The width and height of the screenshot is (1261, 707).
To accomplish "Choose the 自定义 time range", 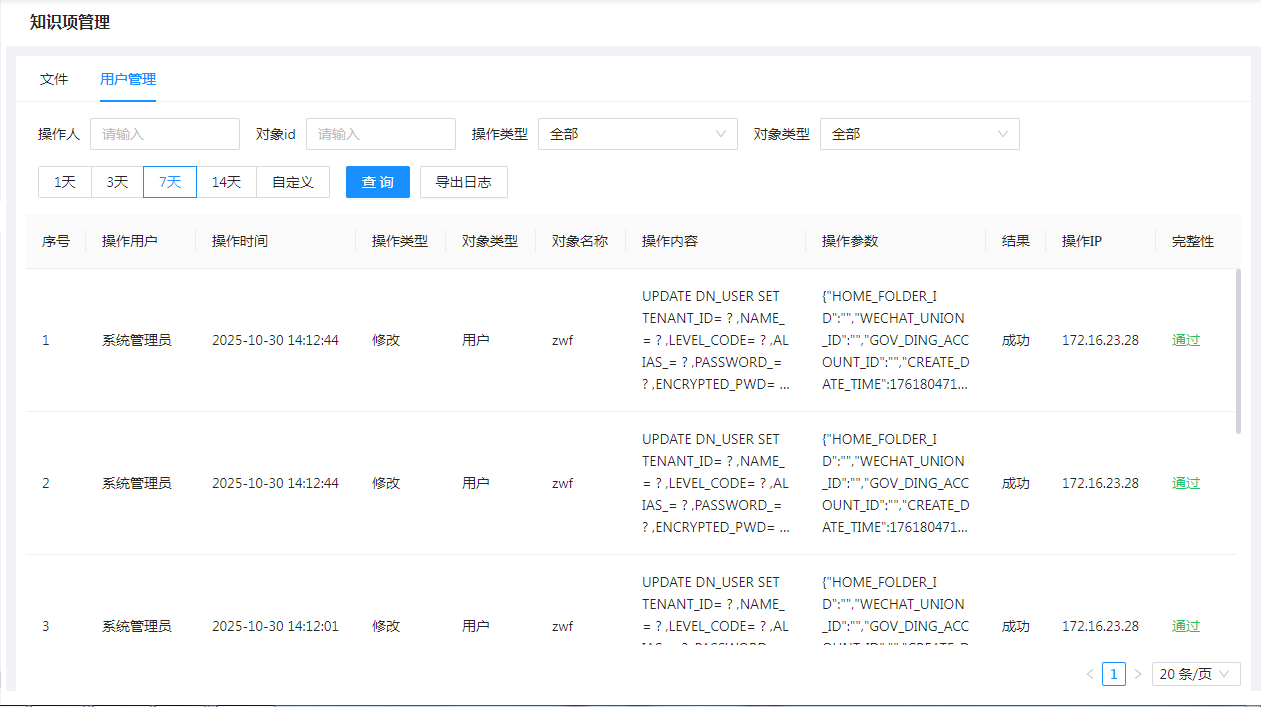I will click(293, 182).
